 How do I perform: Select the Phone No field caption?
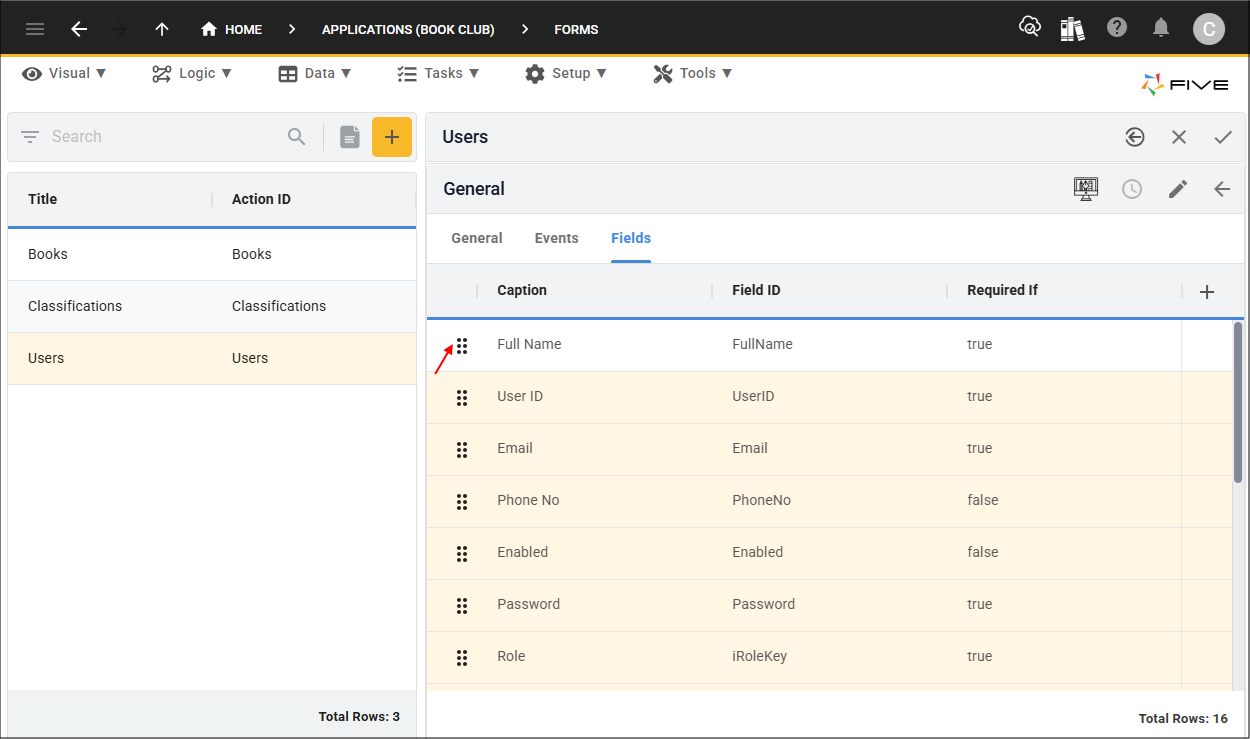tap(528, 500)
